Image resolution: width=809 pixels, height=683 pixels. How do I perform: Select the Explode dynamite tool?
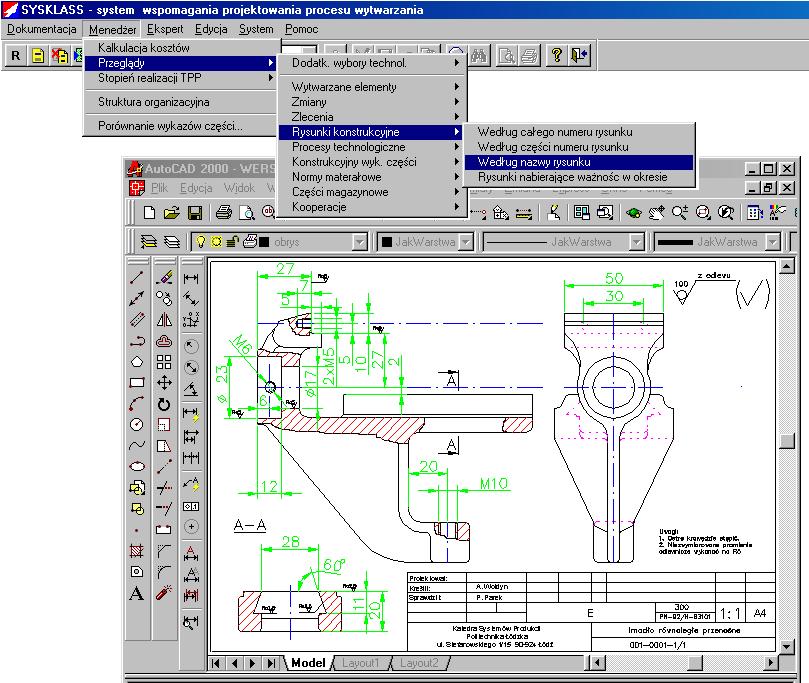tap(164, 593)
